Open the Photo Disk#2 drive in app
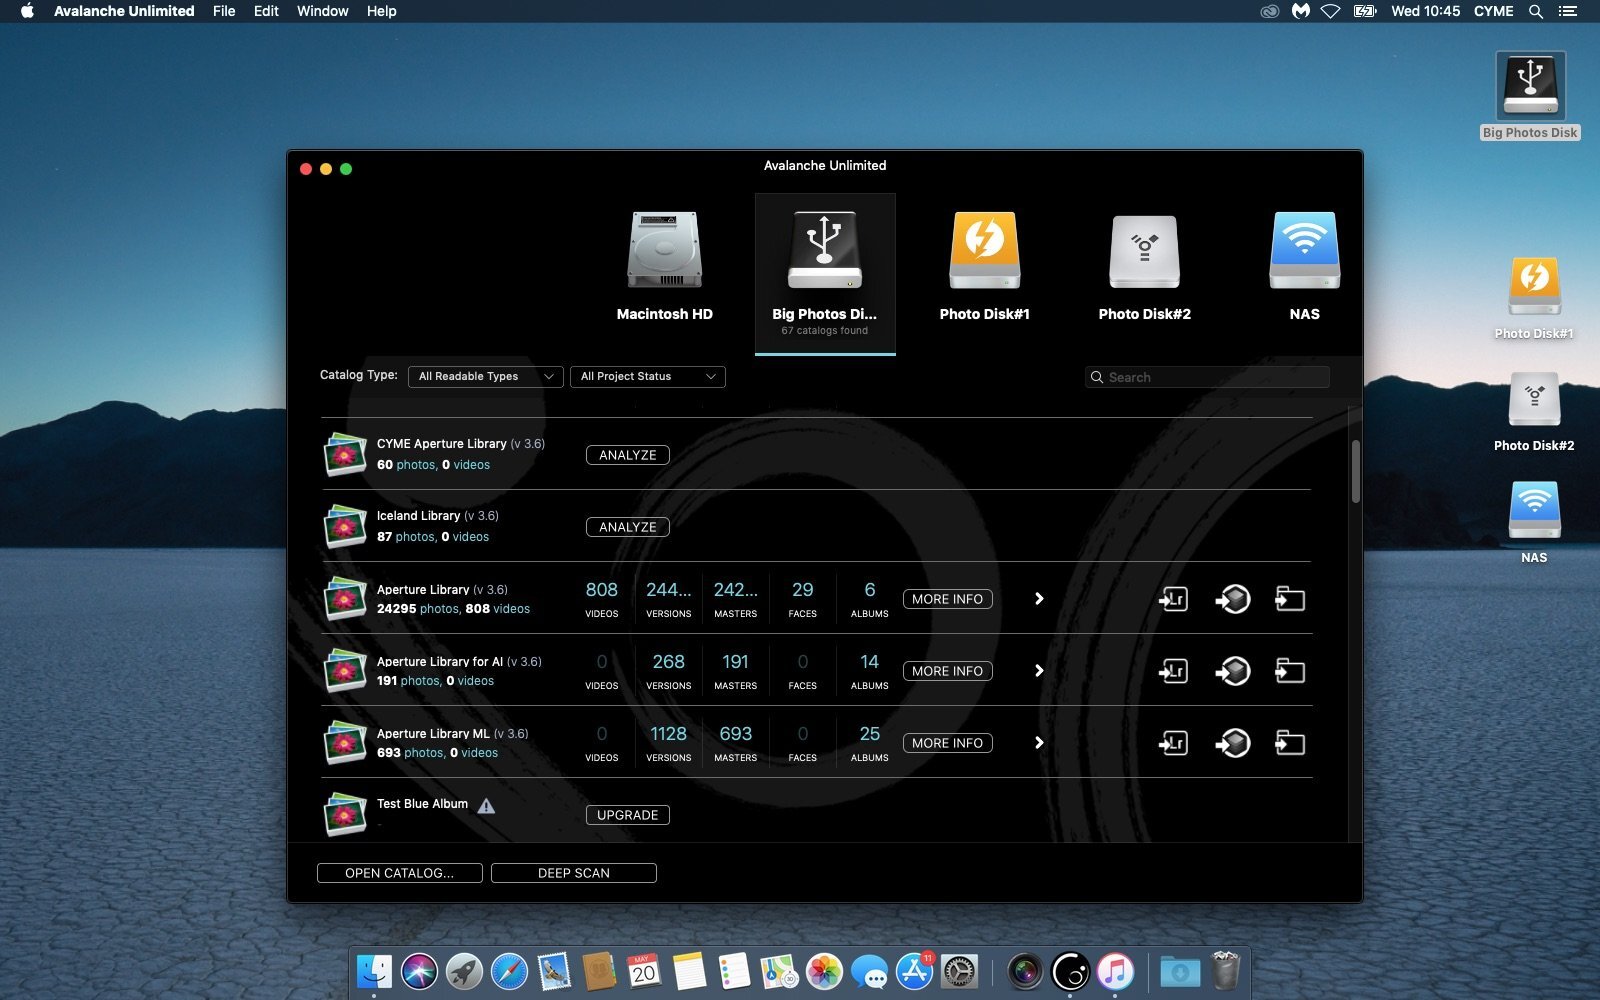 (1145, 250)
